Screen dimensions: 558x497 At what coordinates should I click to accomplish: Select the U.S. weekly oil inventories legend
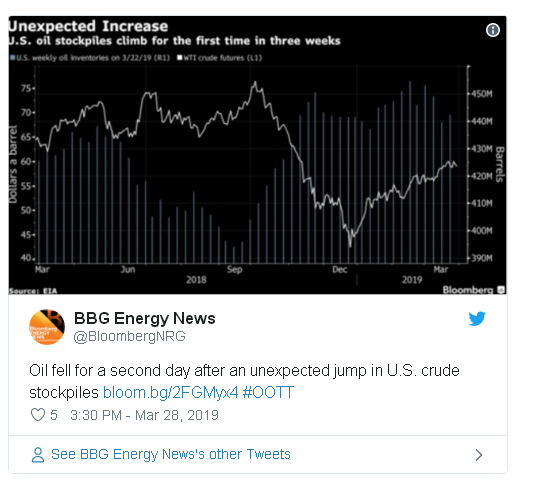coord(90,58)
